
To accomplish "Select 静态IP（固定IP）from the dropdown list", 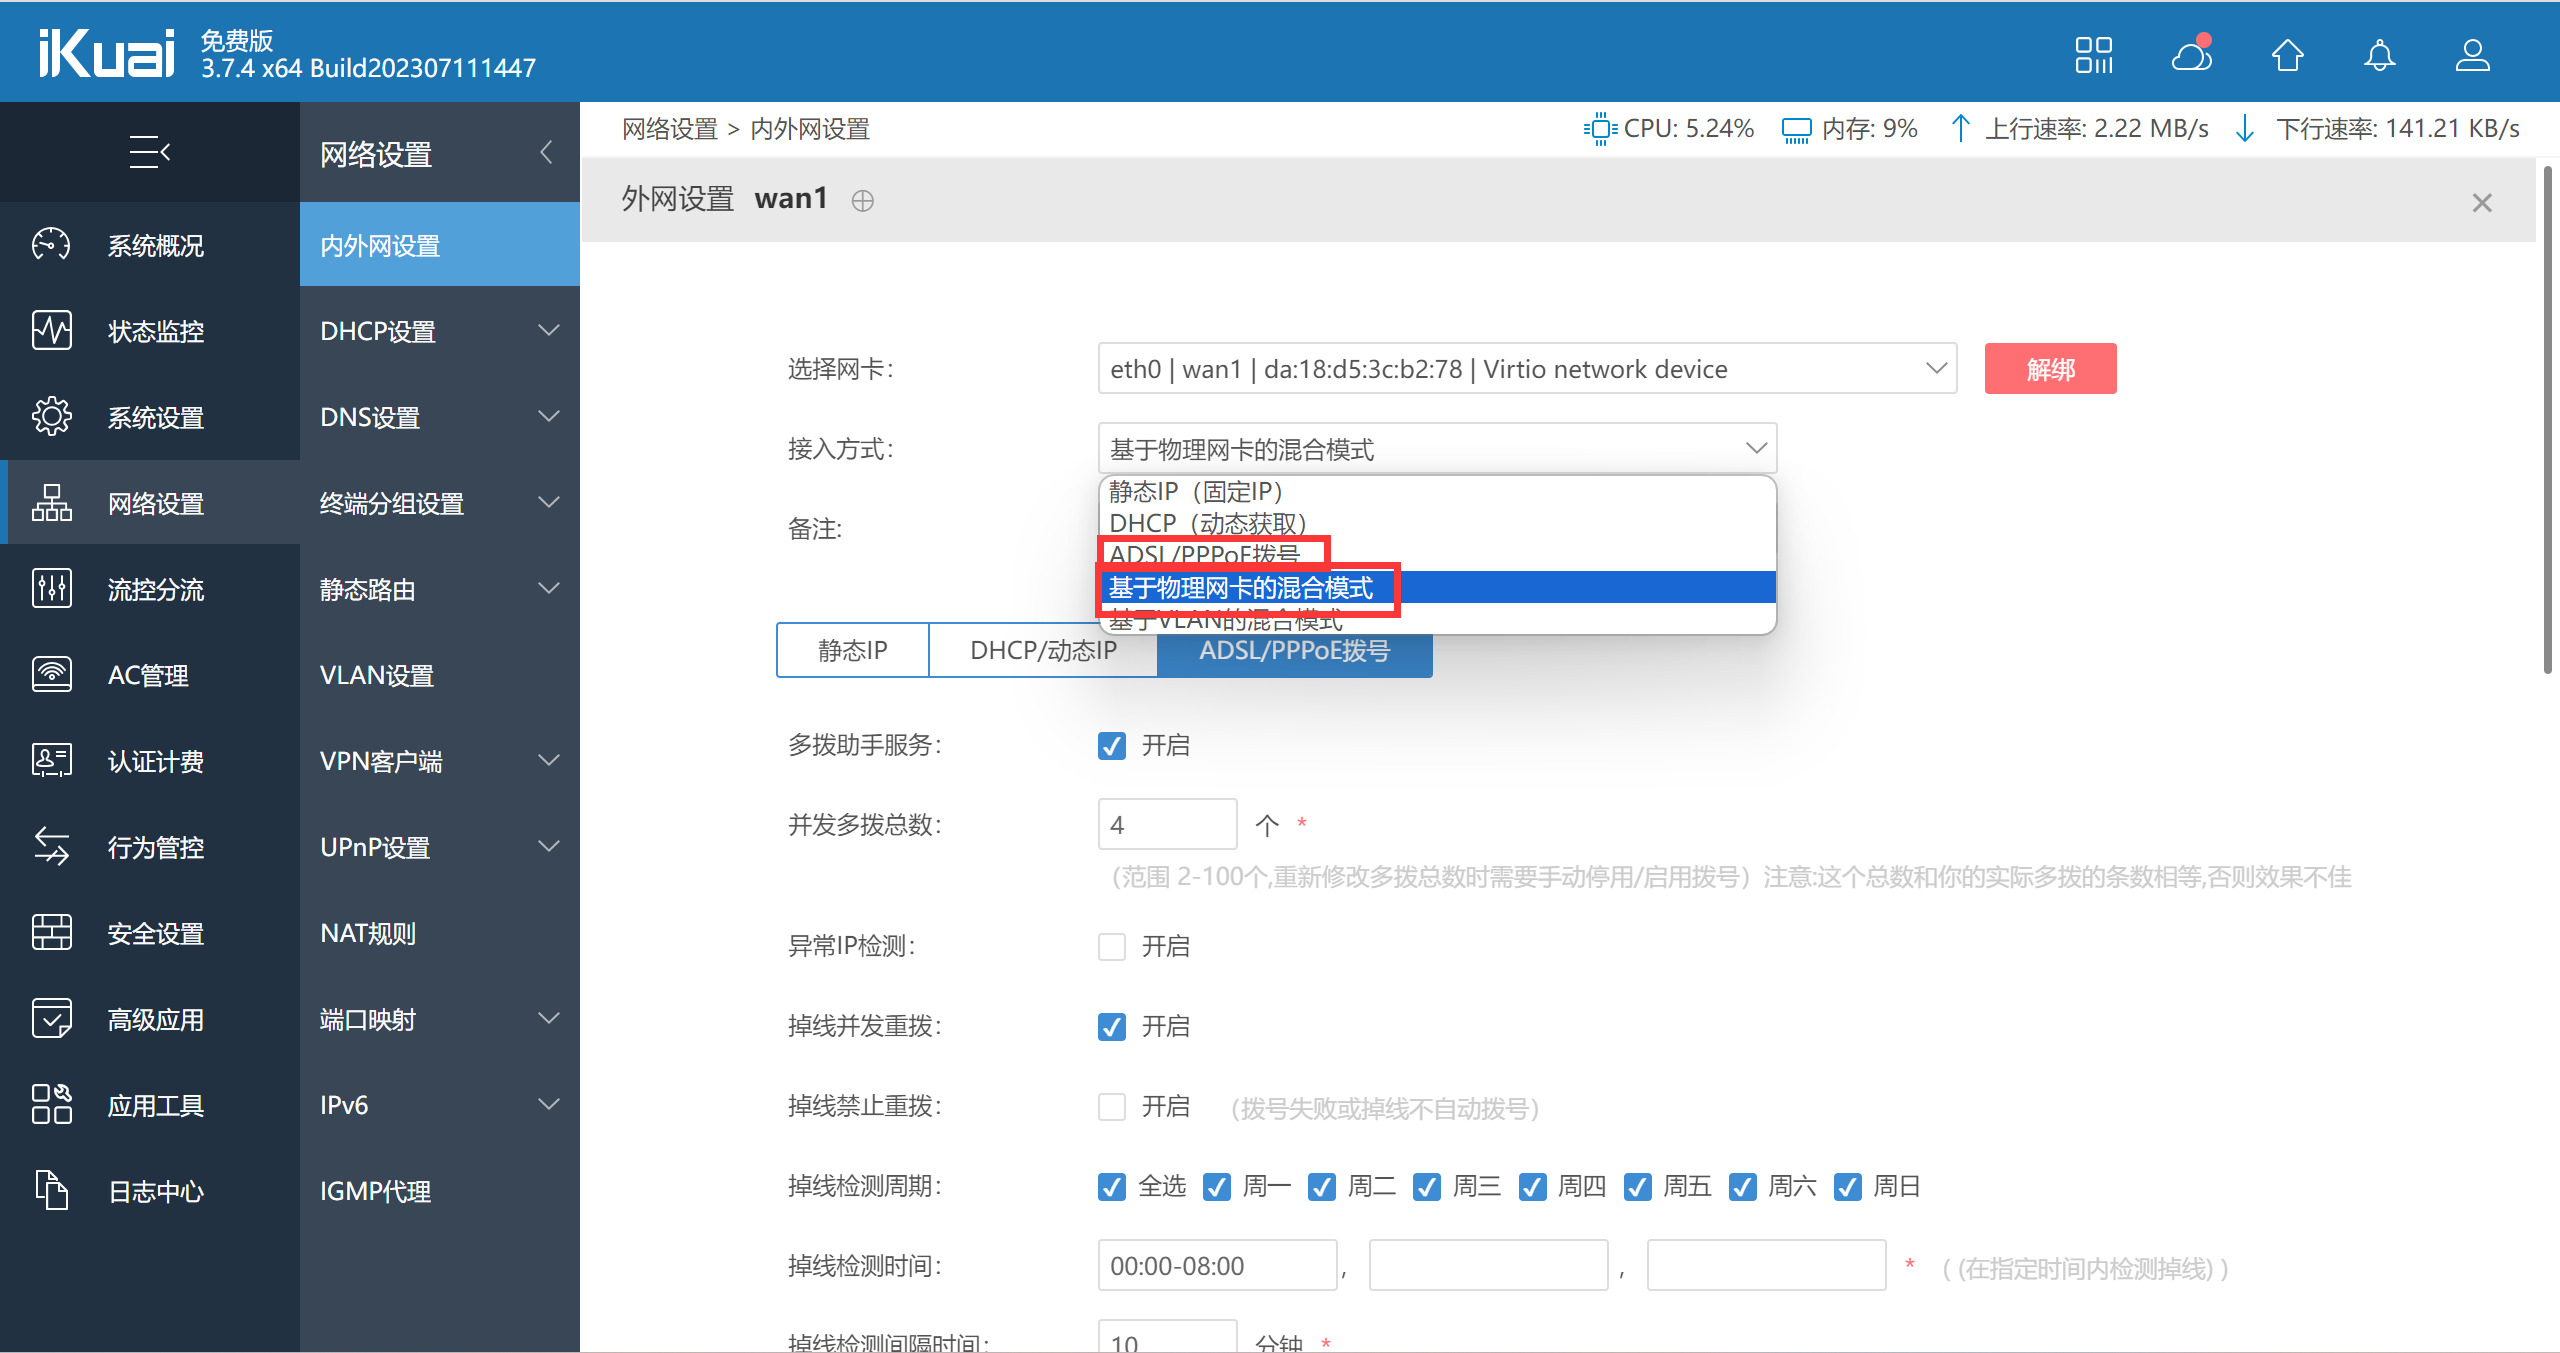I will click(x=1196, y=492).
